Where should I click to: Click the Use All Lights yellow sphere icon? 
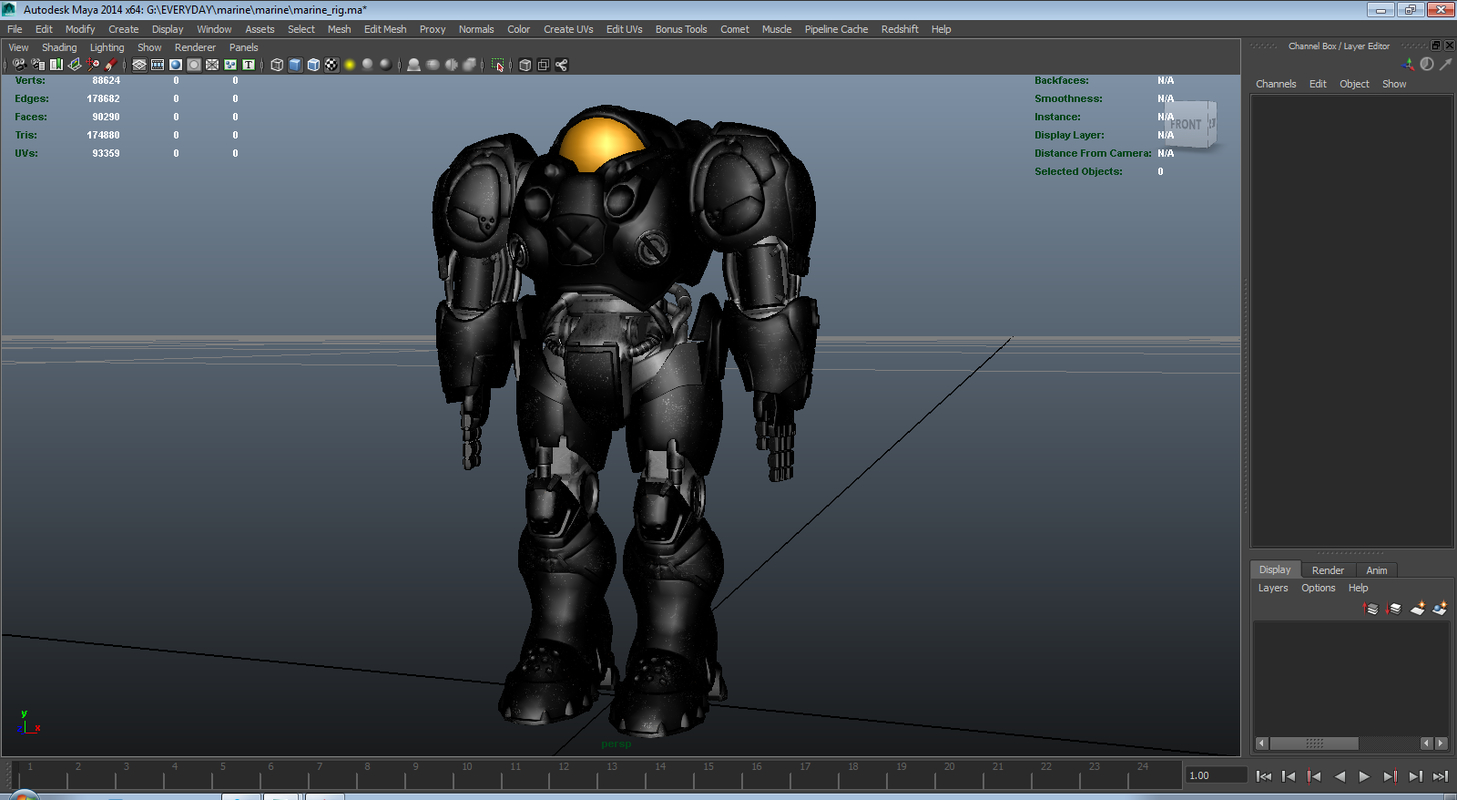pos(350,65)
